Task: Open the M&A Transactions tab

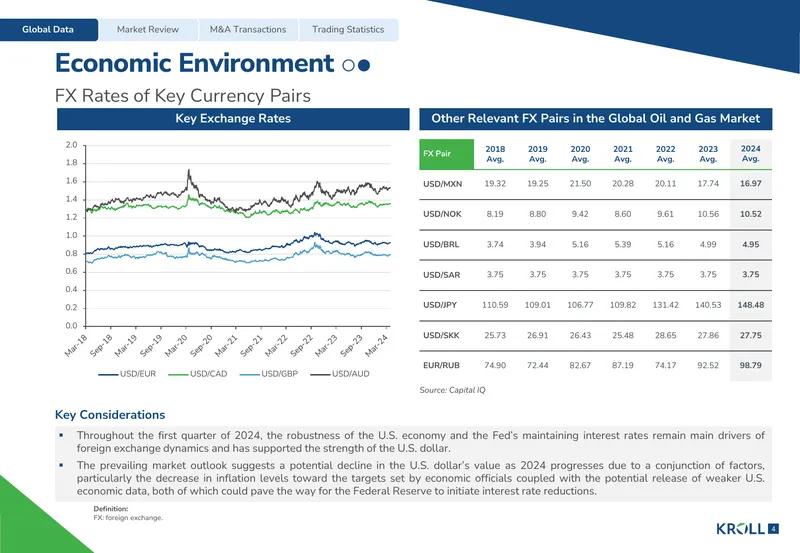Action: point(248,30)
